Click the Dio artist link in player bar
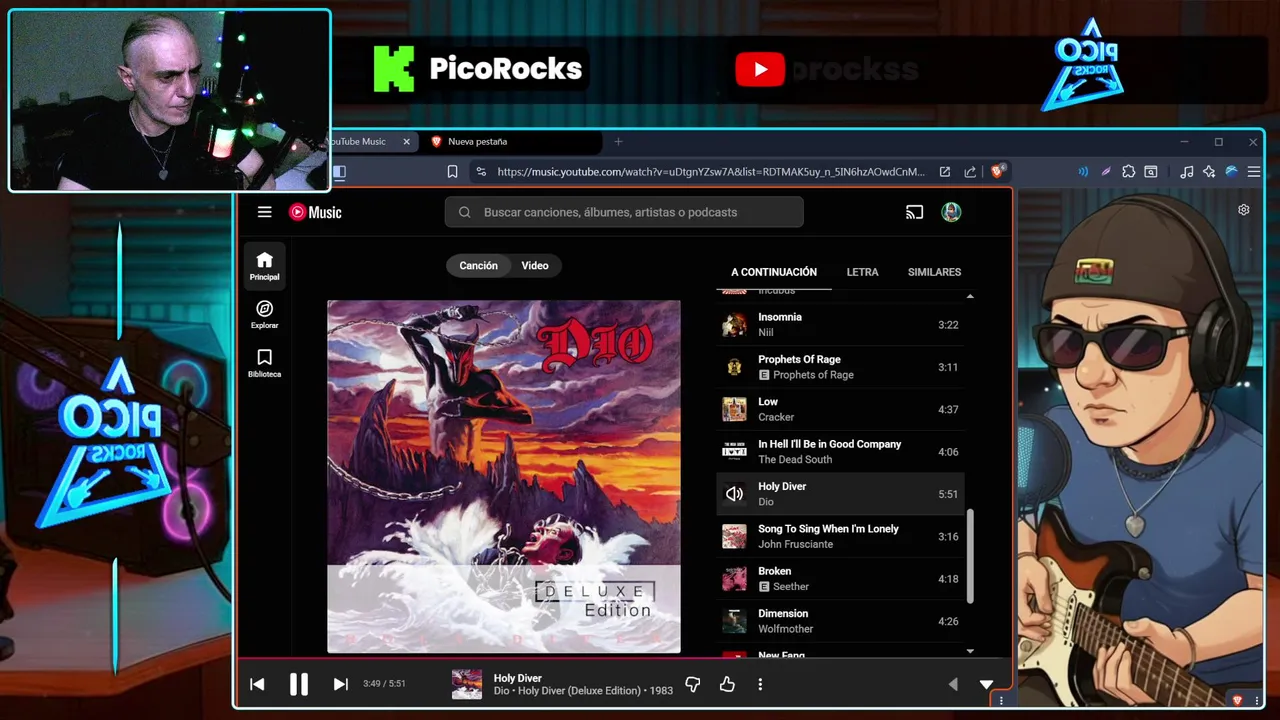This screenshot has height=720, width=1280. tap(501, 691)
